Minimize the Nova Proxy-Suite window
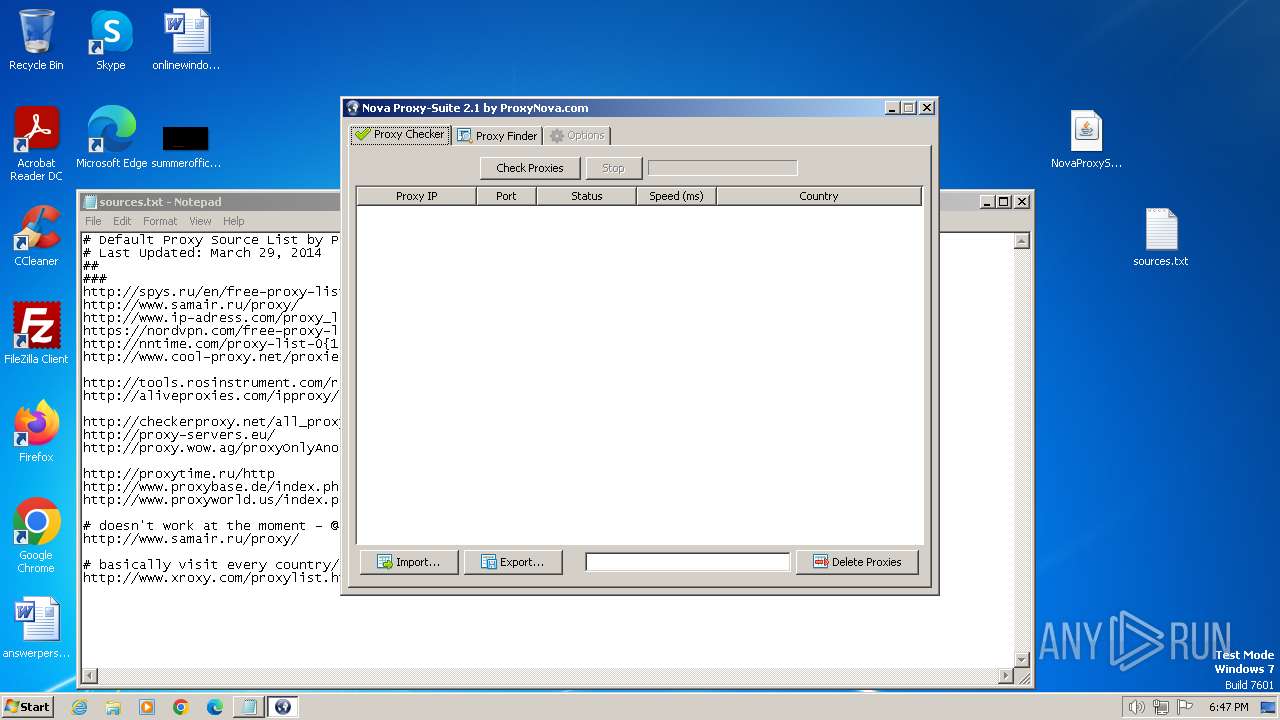 891,108
